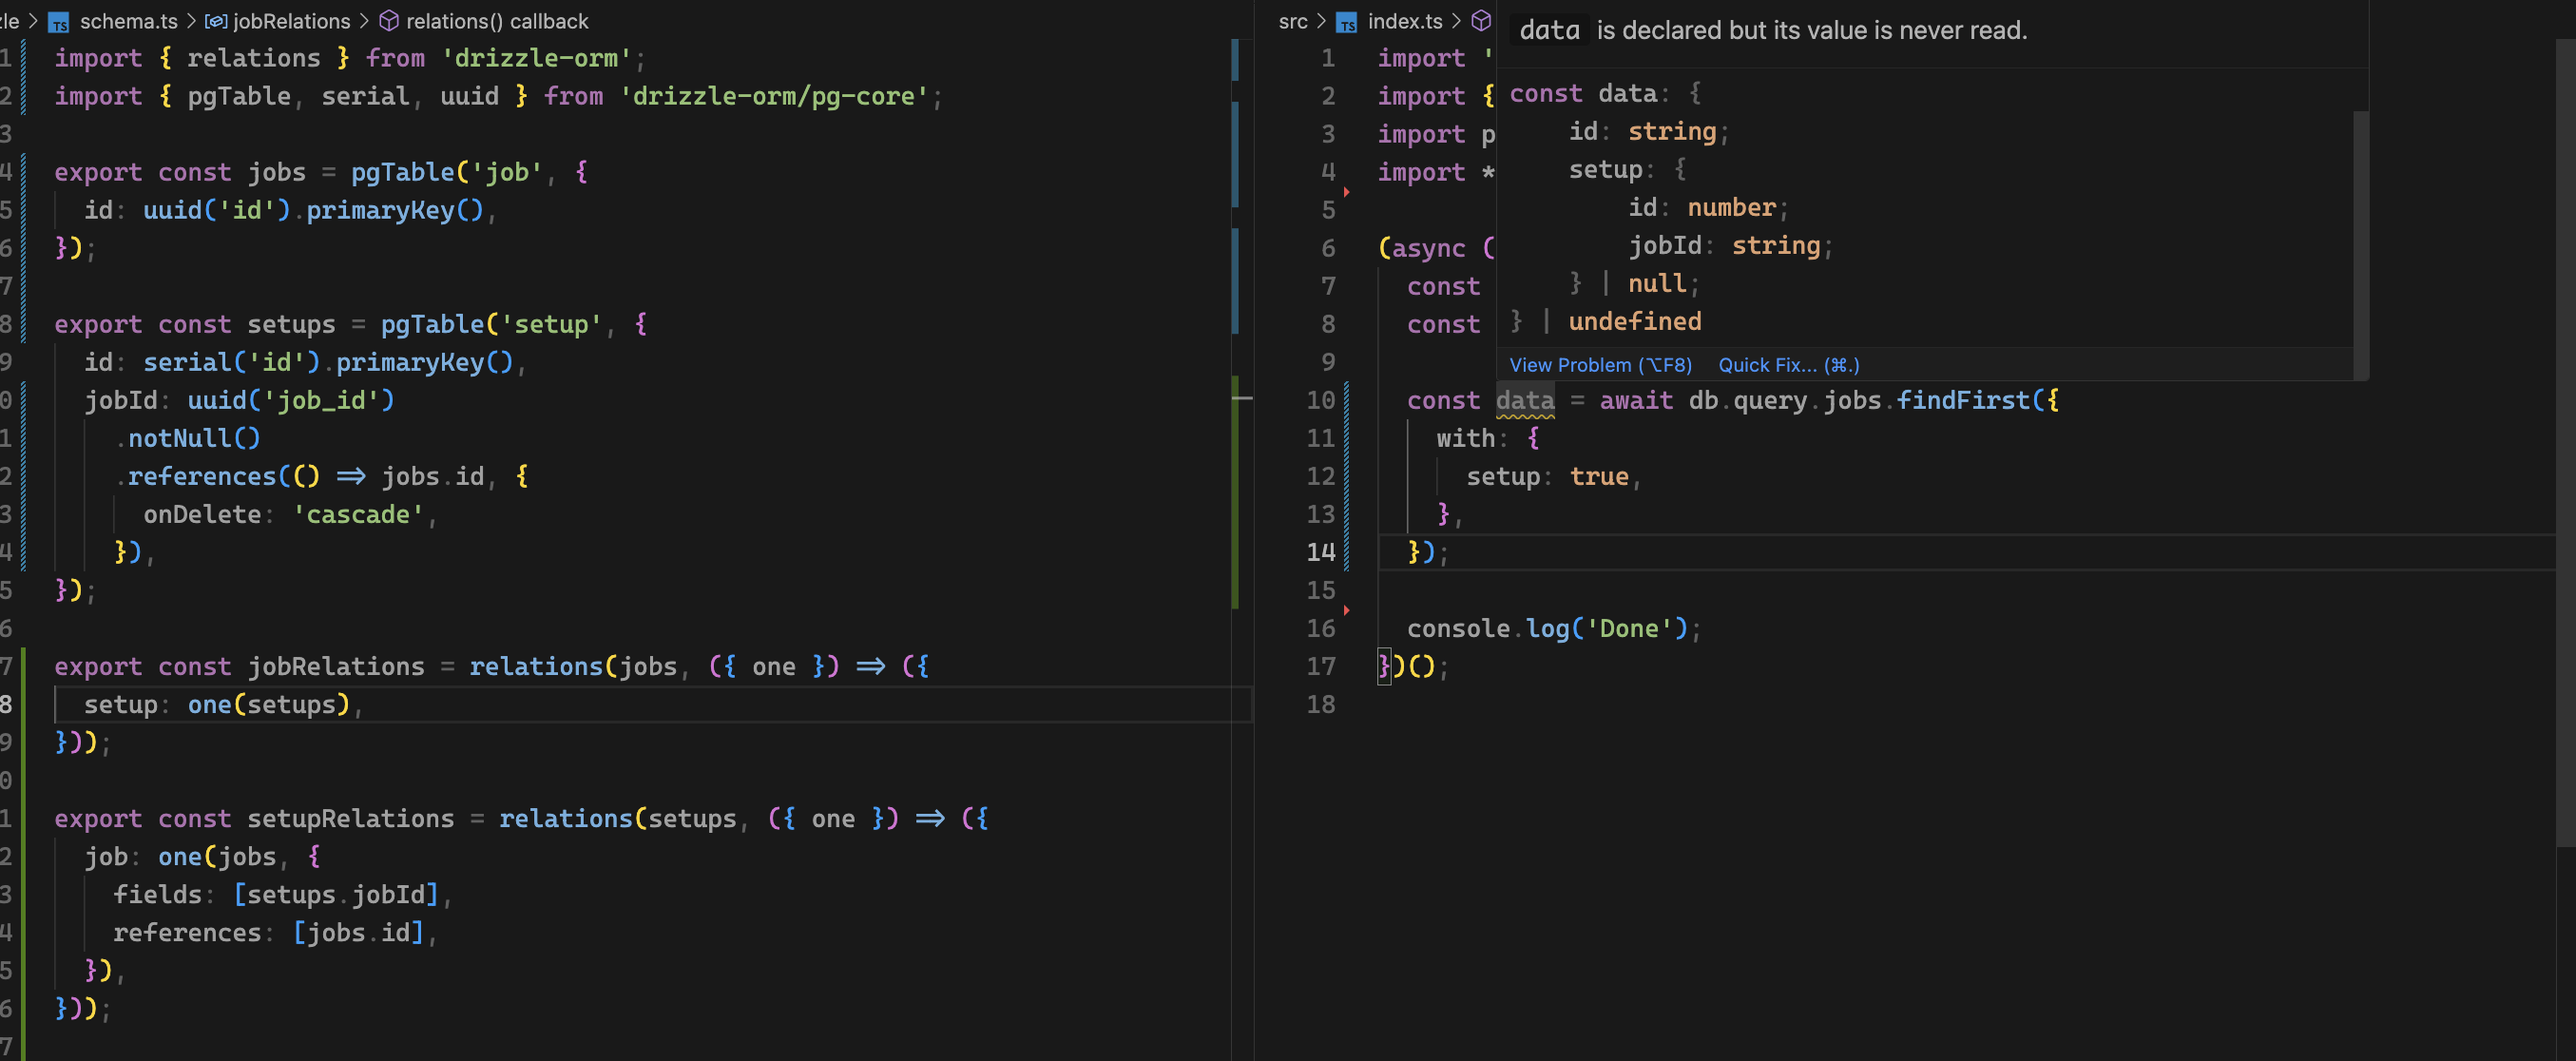Open the schema.ts breadcrumb dropdown

point(128,22)
